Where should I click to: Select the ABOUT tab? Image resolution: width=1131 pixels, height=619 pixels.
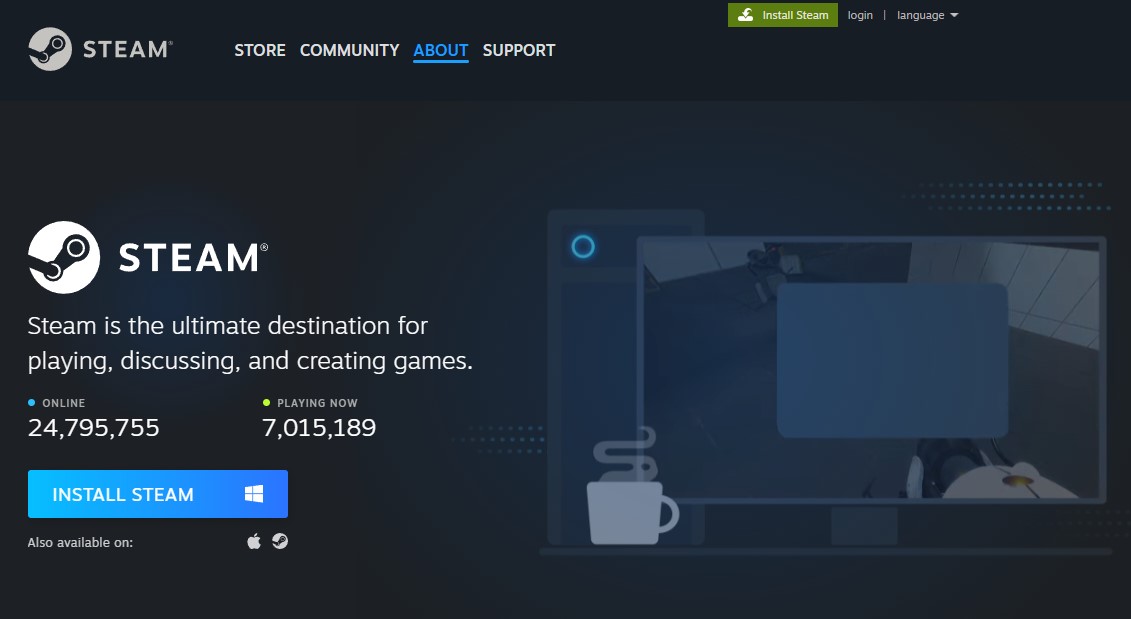click(x=440, y=50)
